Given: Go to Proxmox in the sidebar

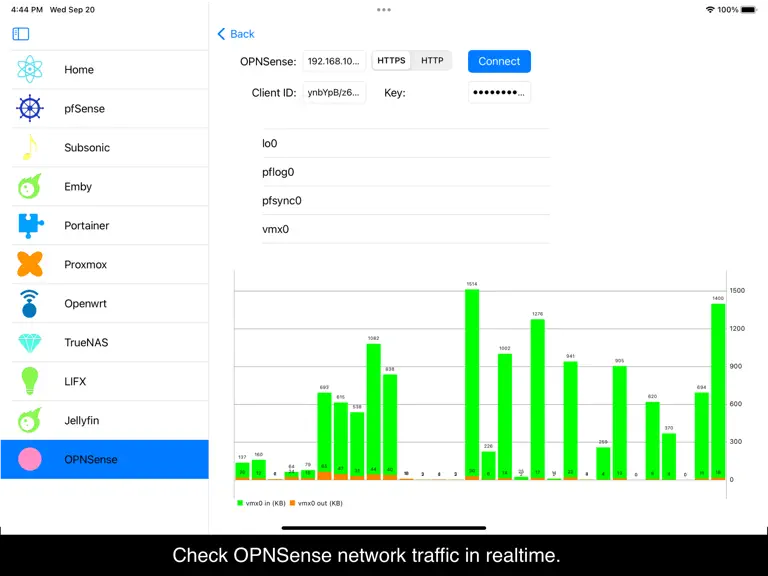Looking at the screenshot, I should pos(105,264).
